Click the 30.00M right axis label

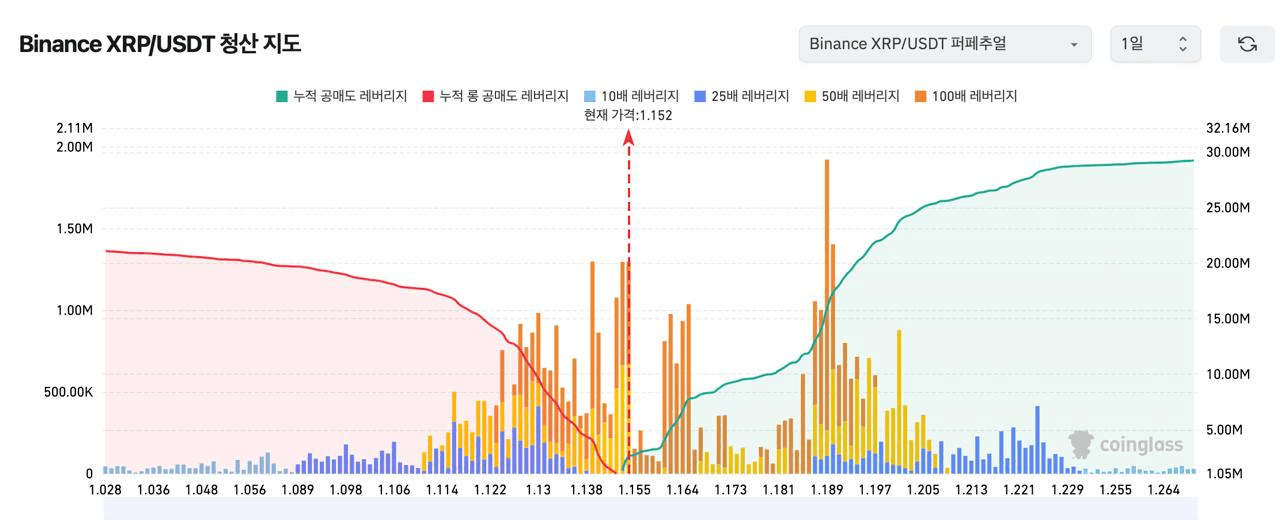click(x=1228, y=152)
